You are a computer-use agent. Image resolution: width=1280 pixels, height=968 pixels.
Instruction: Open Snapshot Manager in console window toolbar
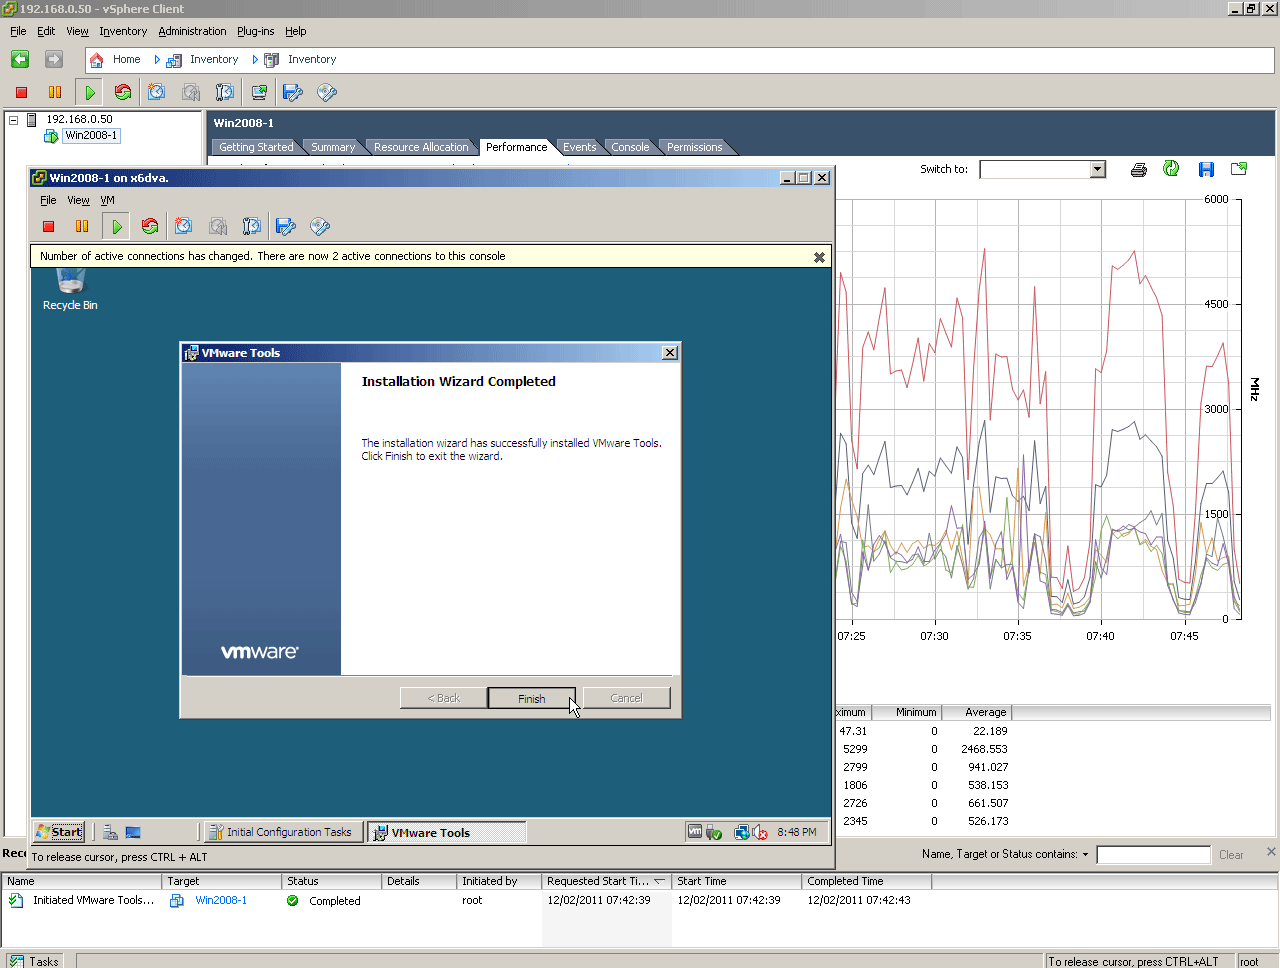[252, 226]
